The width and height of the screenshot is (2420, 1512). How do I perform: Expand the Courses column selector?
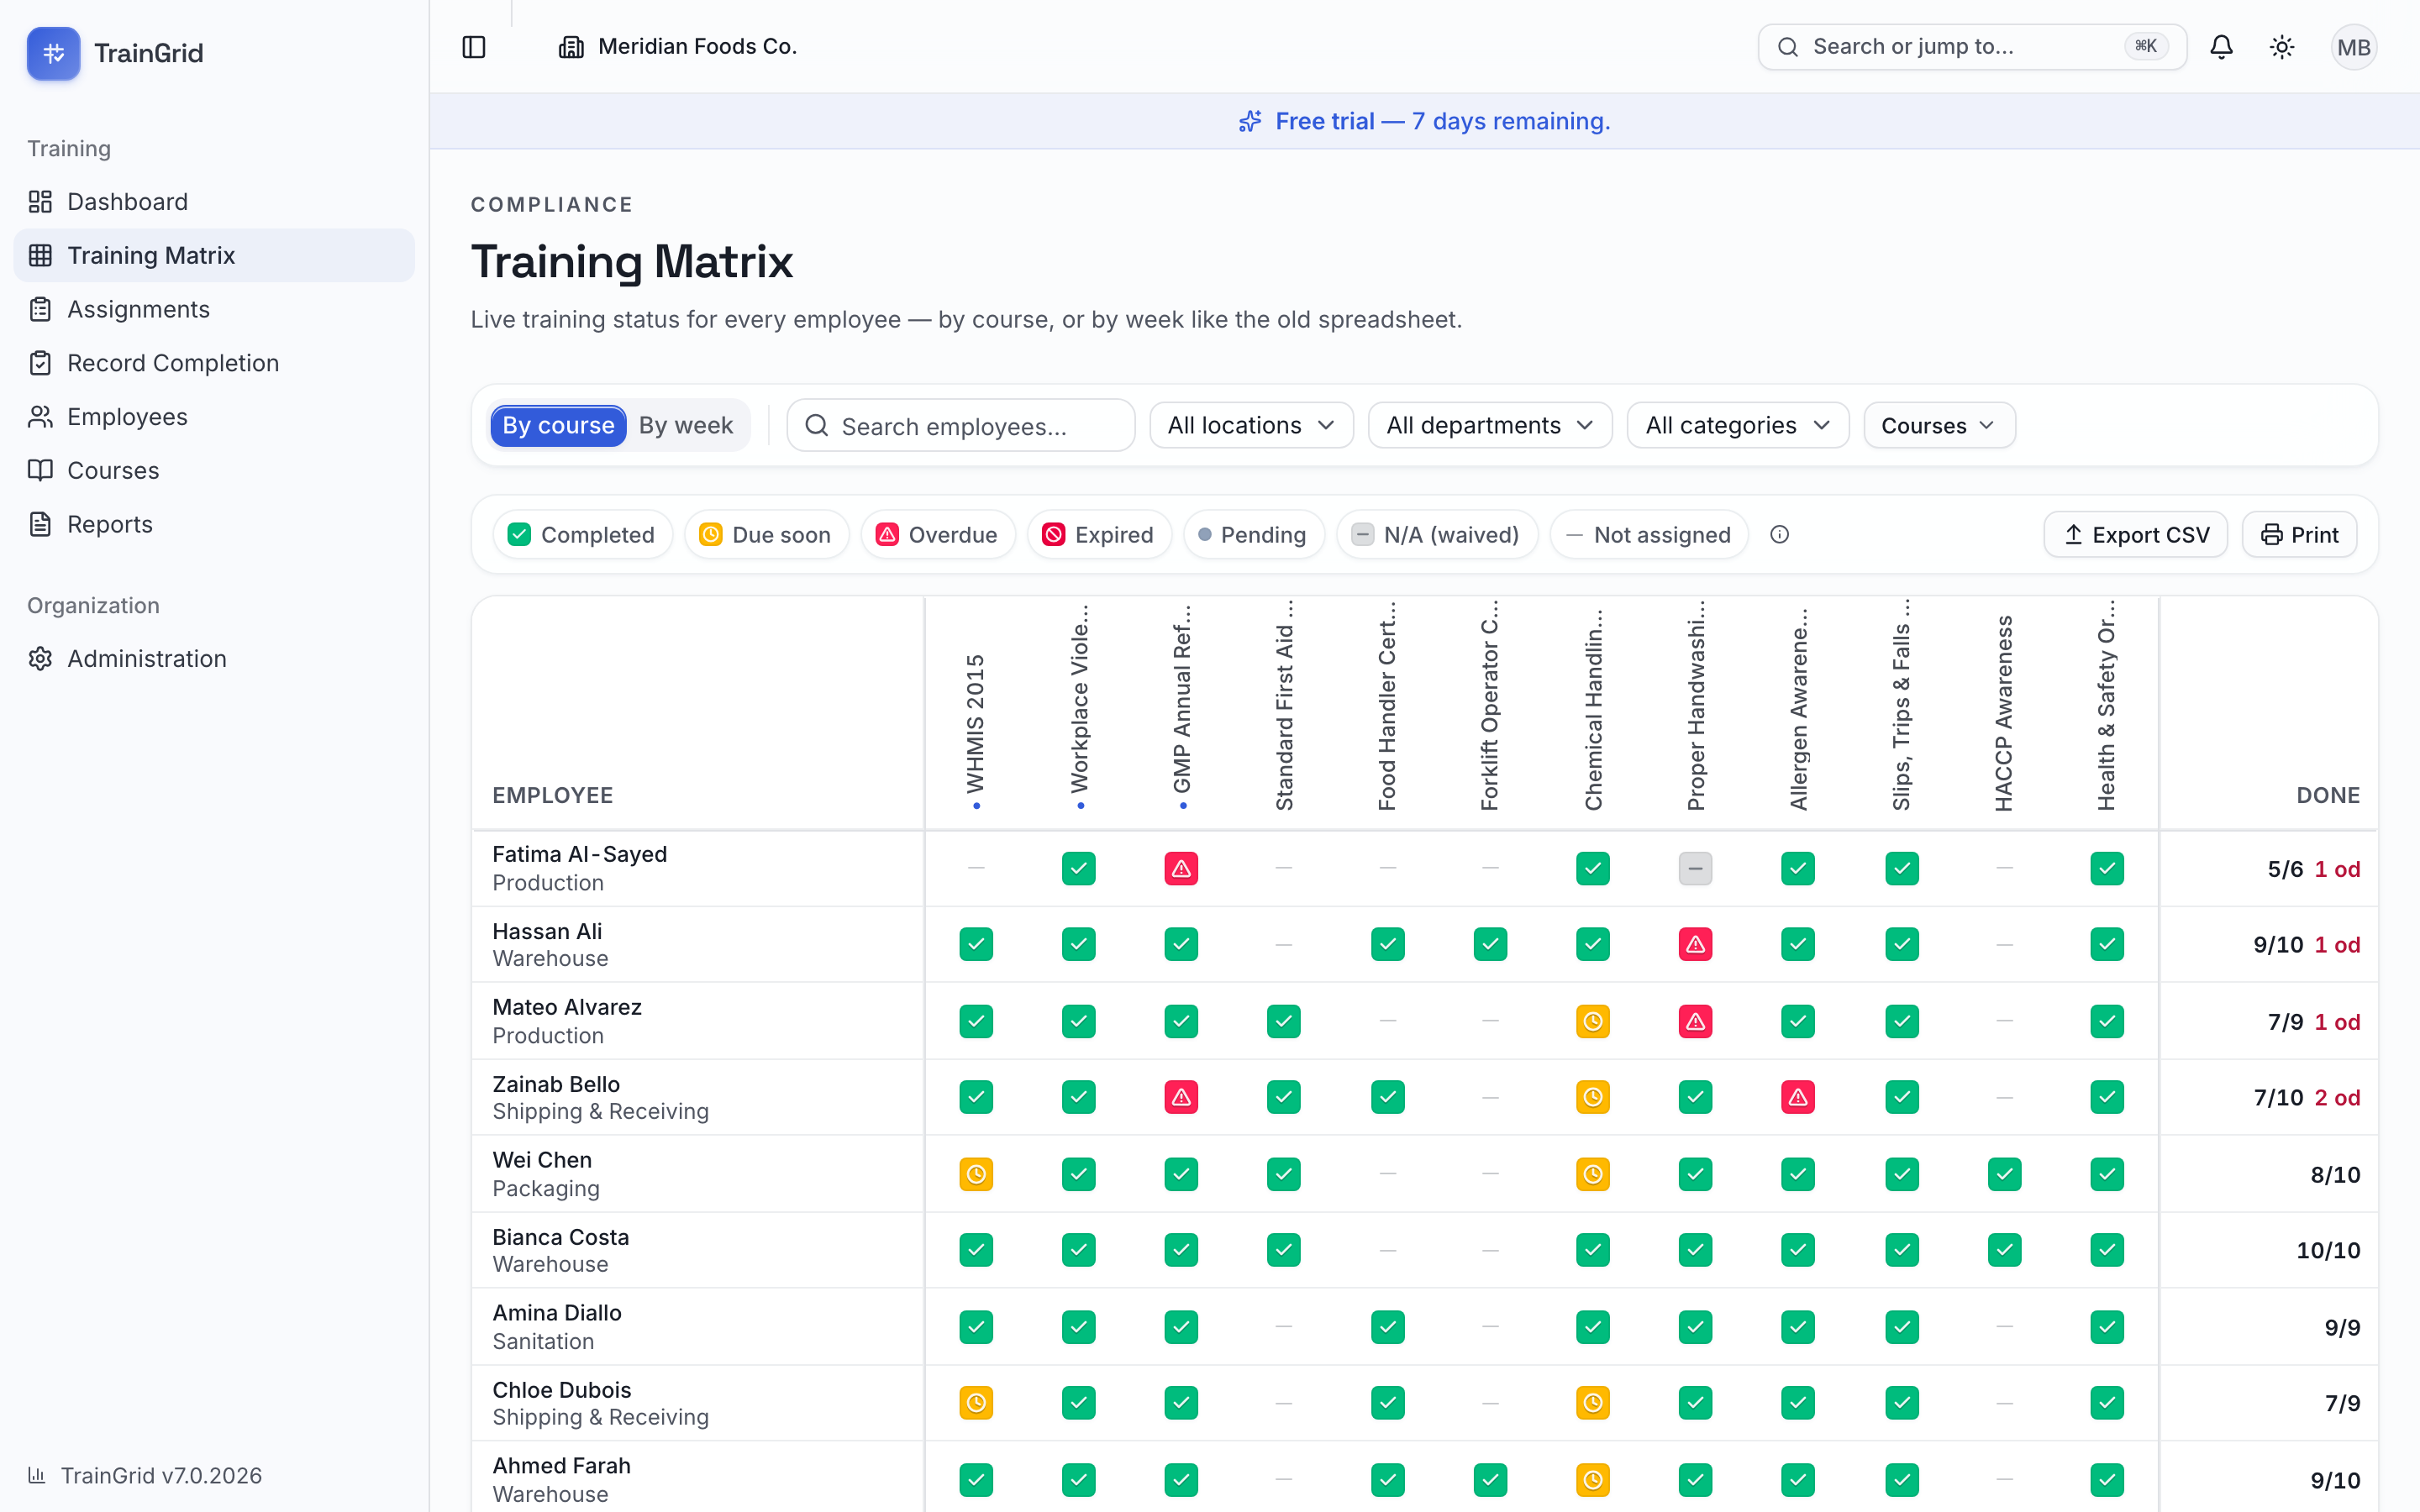point(1938,425)
